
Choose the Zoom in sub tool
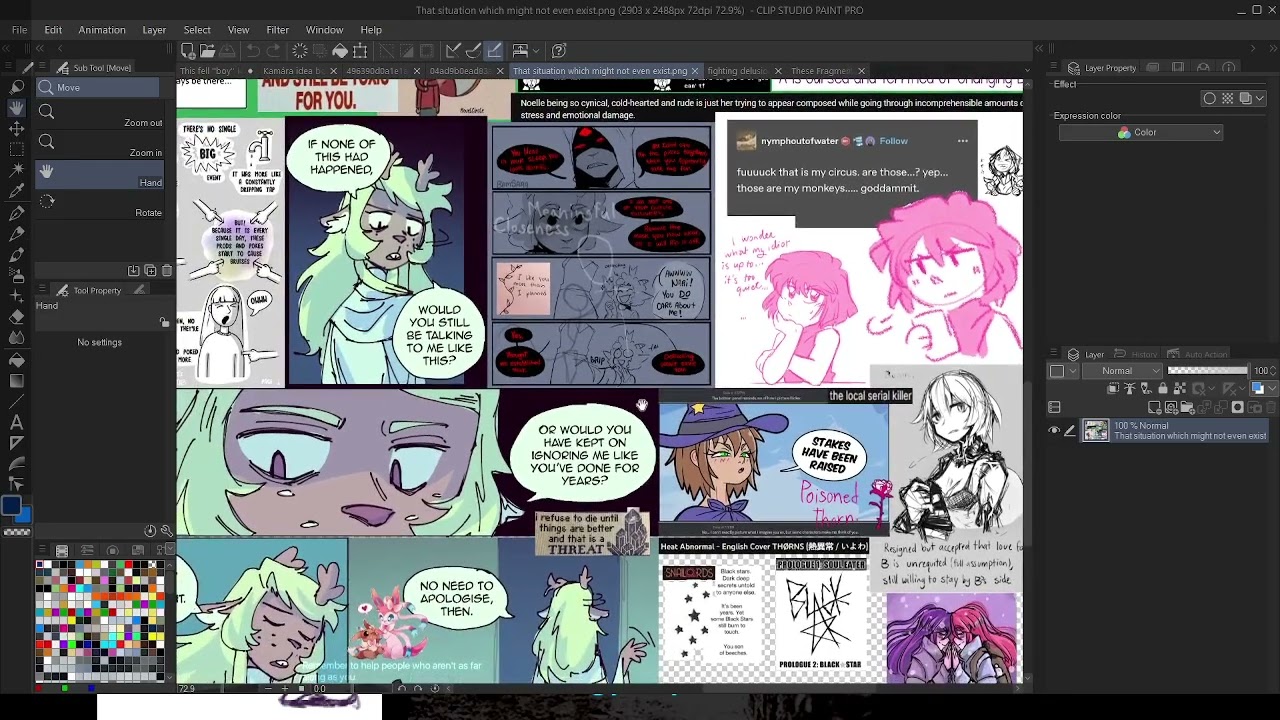pos(101,148)
